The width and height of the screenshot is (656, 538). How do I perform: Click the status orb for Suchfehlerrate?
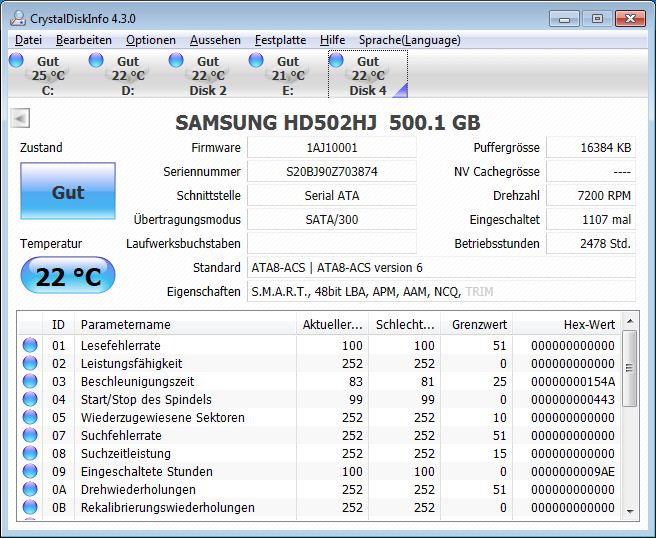coord(30,435)
